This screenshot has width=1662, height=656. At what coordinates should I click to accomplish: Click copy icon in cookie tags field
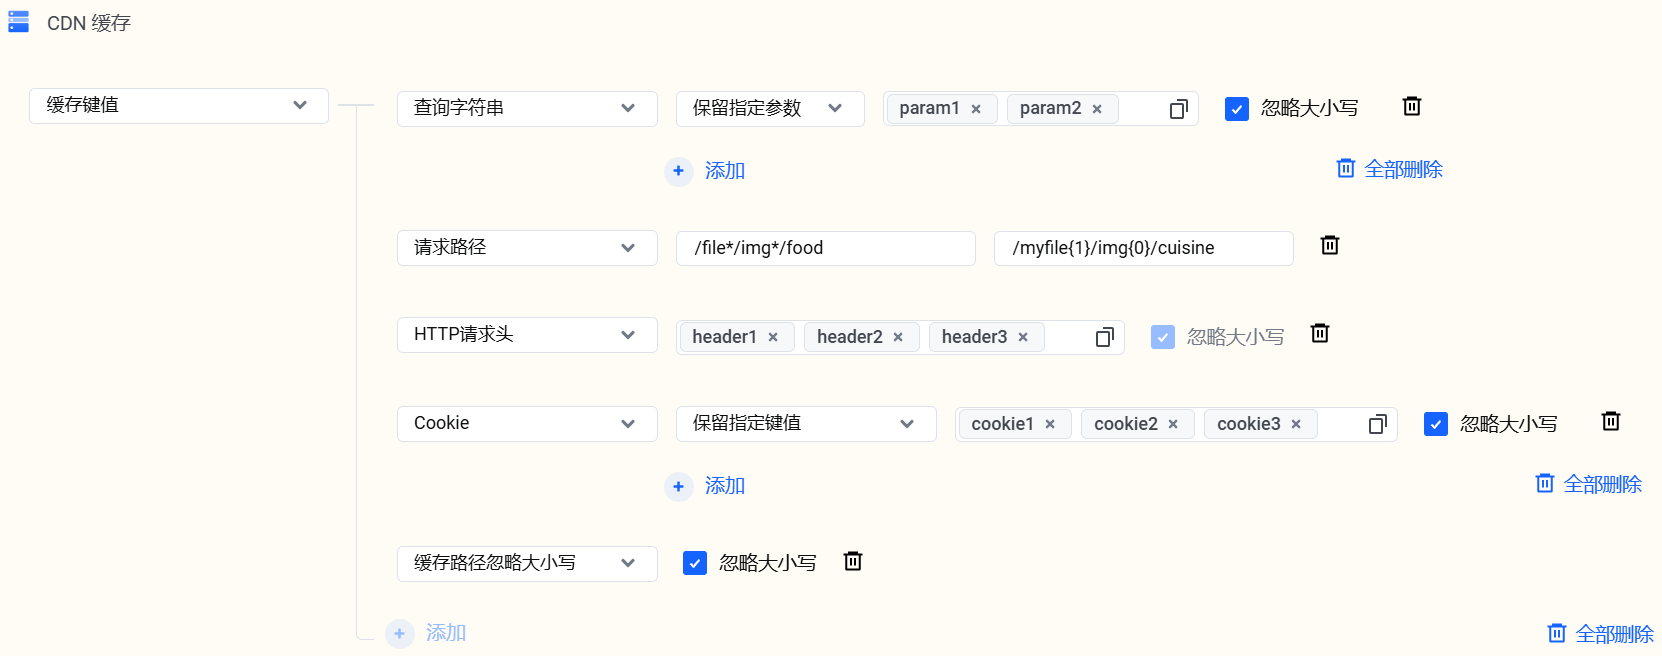(x=1377, y=424)
